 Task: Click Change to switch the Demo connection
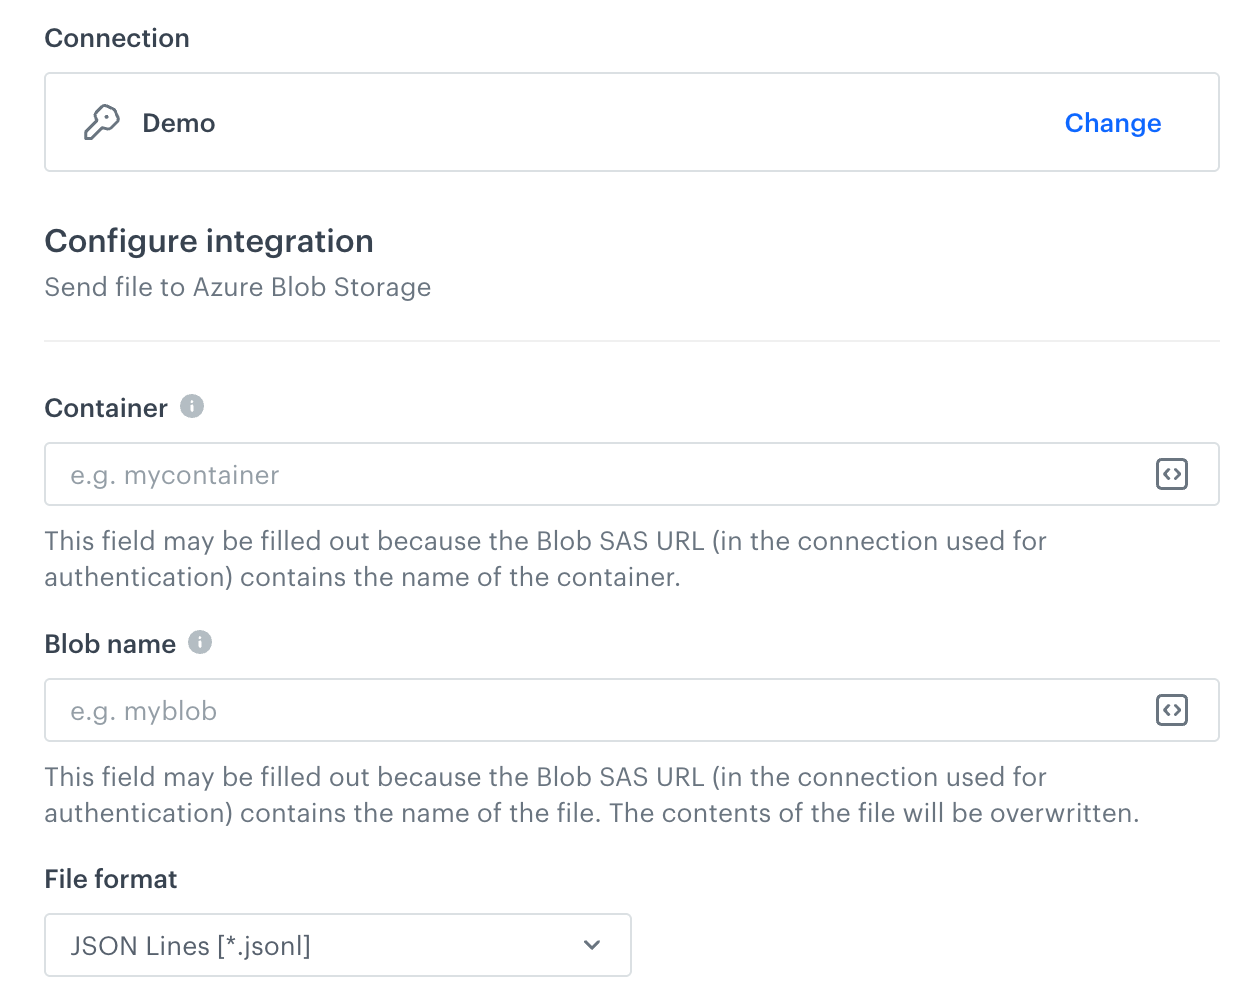pyautogui.click(x=1112, y=122)
